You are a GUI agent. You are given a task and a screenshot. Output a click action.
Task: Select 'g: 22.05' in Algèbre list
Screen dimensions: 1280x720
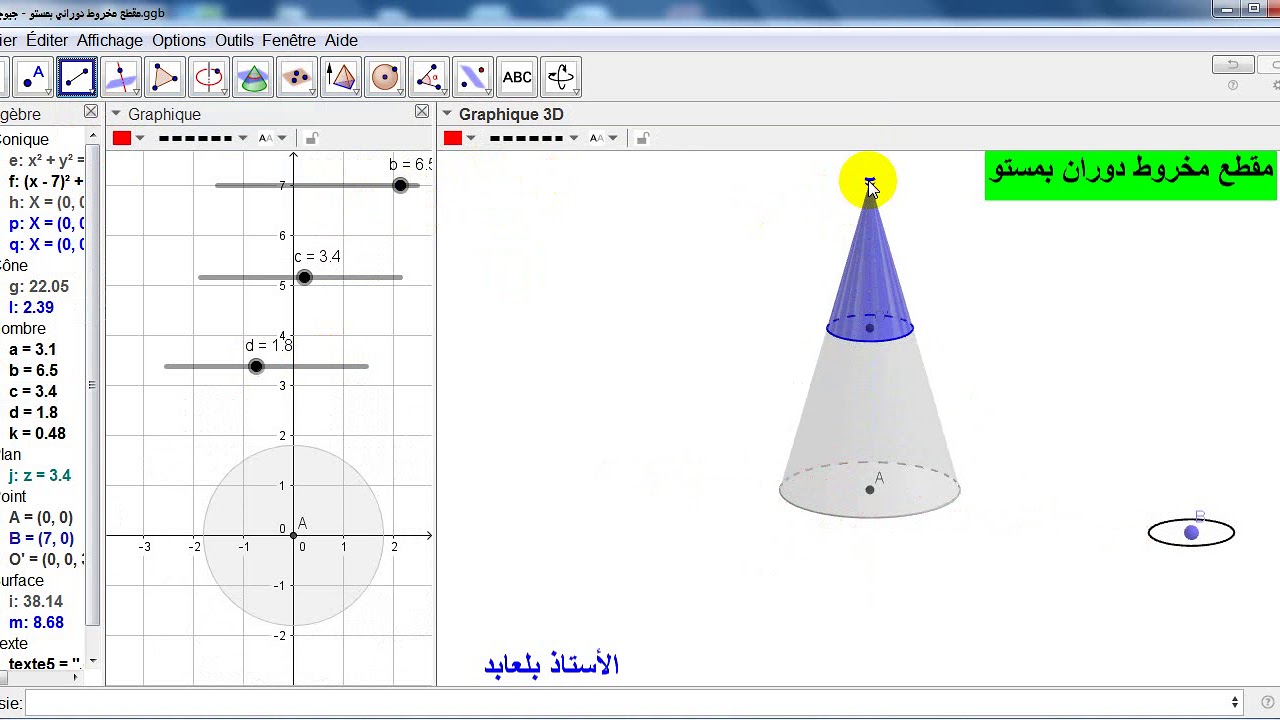39,286
